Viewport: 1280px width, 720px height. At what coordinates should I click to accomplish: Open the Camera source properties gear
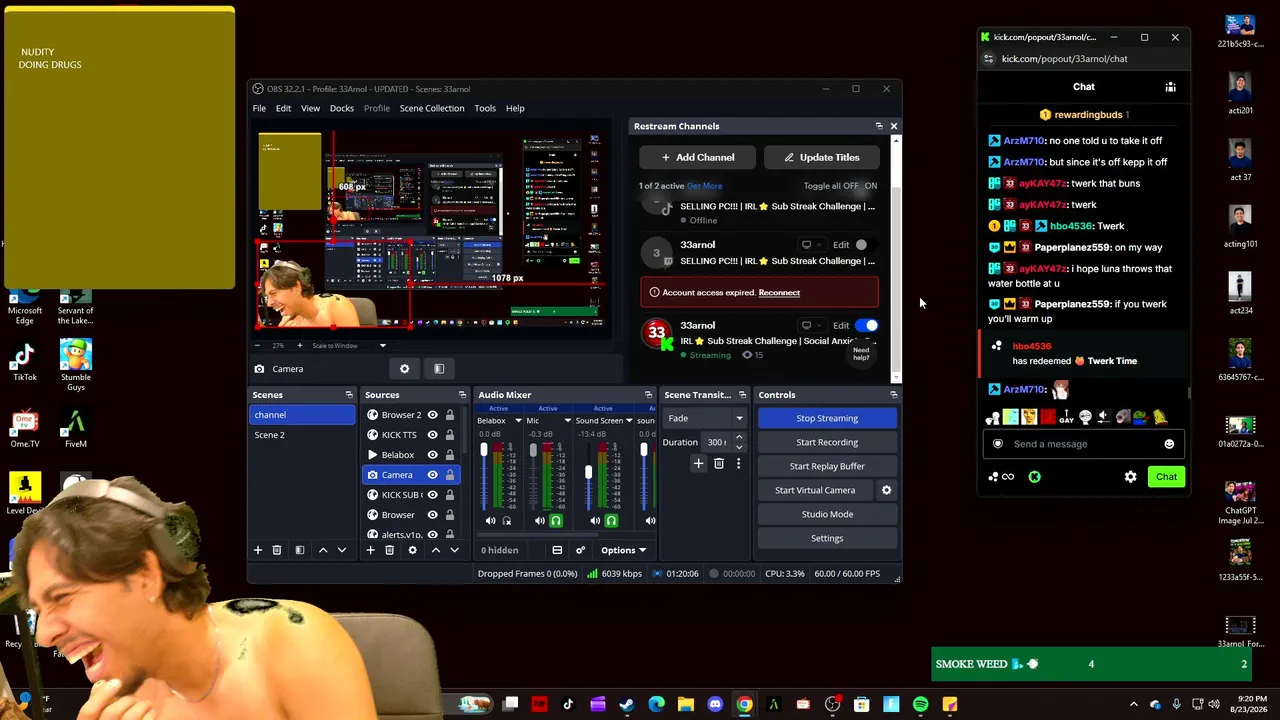[404, 369]
